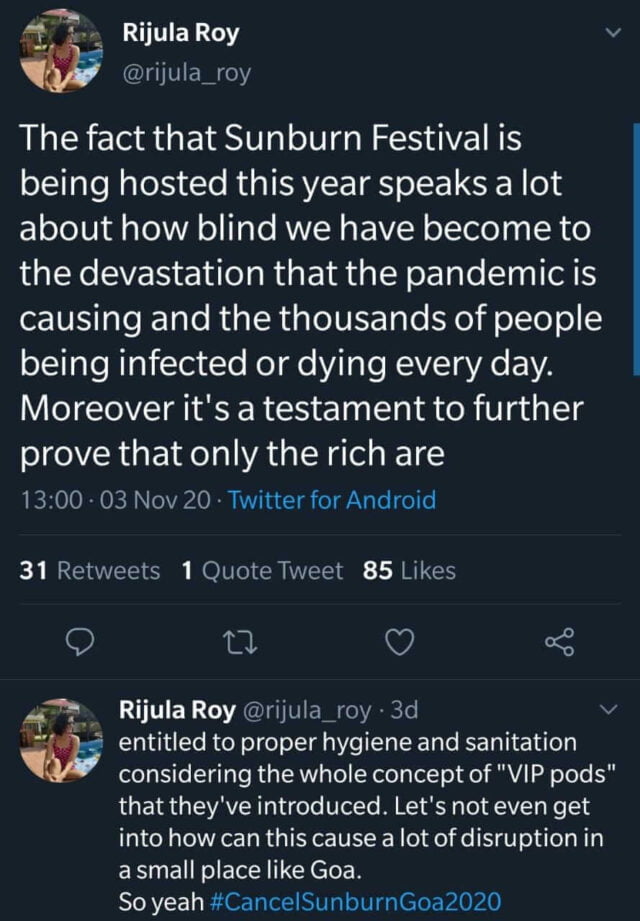Click the Rijula Roy name on the reply tweet

pyautogui.click(x=177, y=711)
